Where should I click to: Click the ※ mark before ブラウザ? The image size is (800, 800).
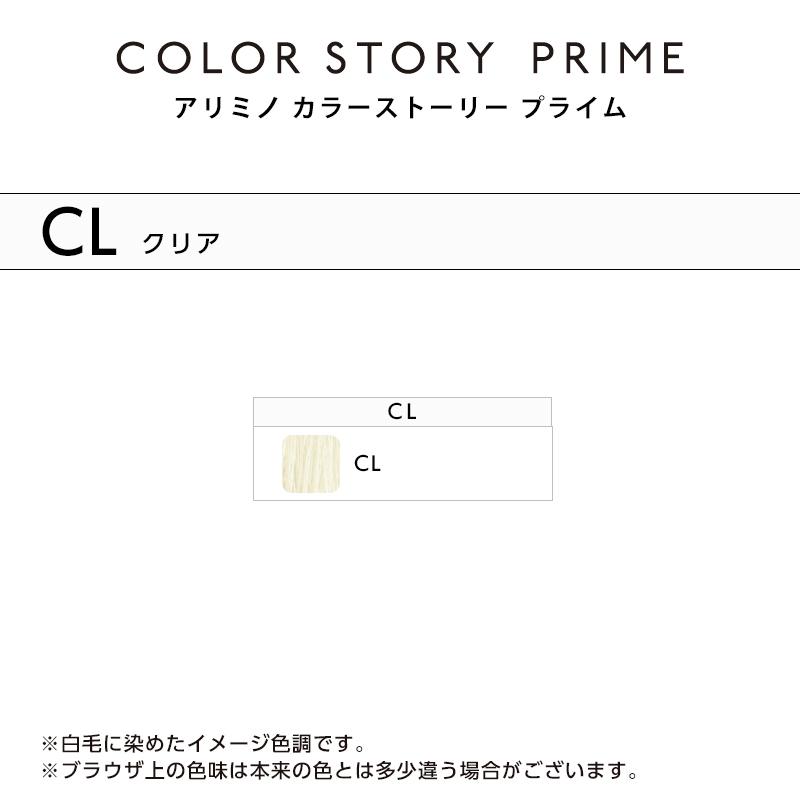click(50, 771)
